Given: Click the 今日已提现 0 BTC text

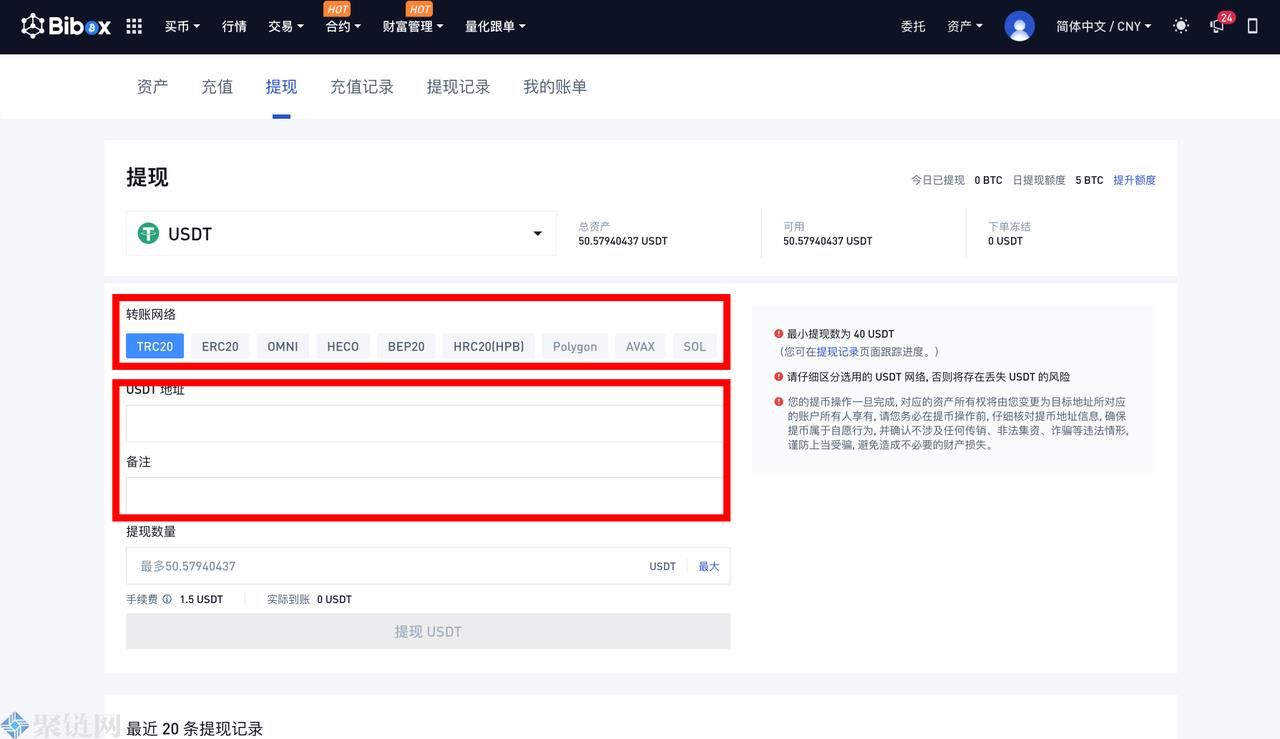Looking at the screenshot, I should [956, 180].
